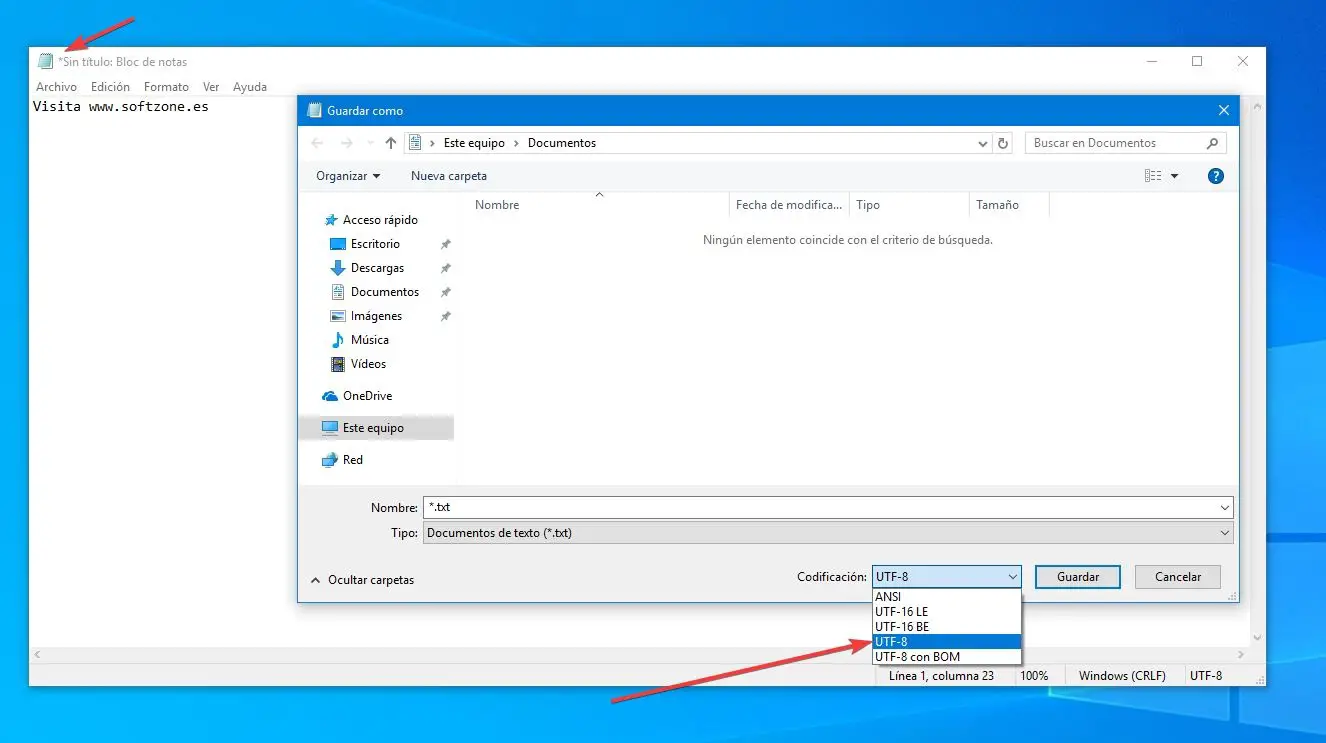1326x743 pixels.
Task: Open the view options dropdown arrow
Action: (1175, 176)
